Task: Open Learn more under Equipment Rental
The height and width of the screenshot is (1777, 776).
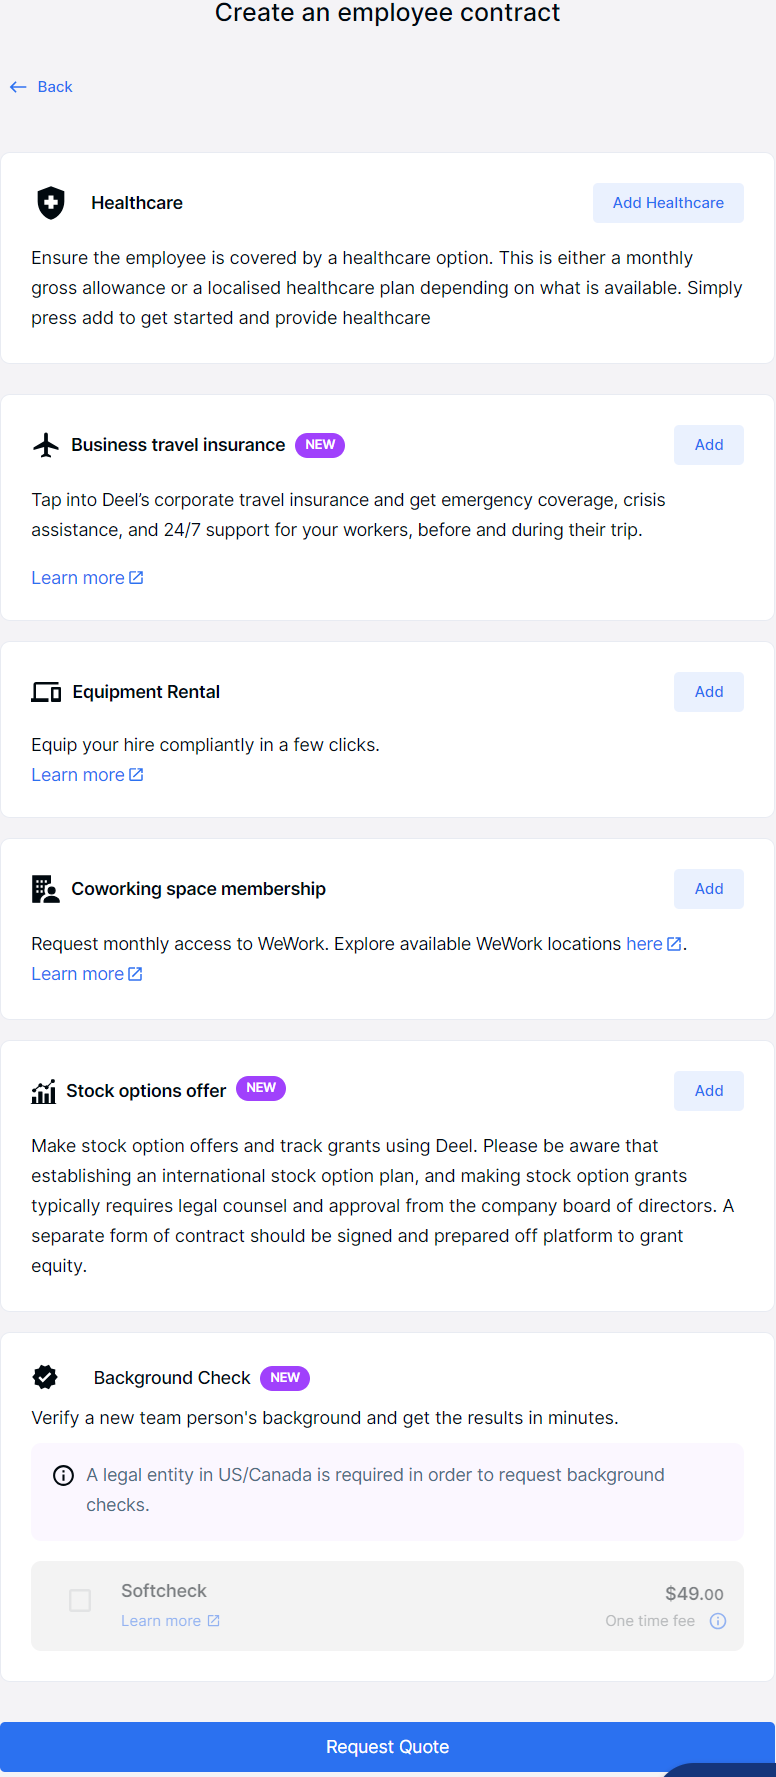Action: tap(87, 775)
